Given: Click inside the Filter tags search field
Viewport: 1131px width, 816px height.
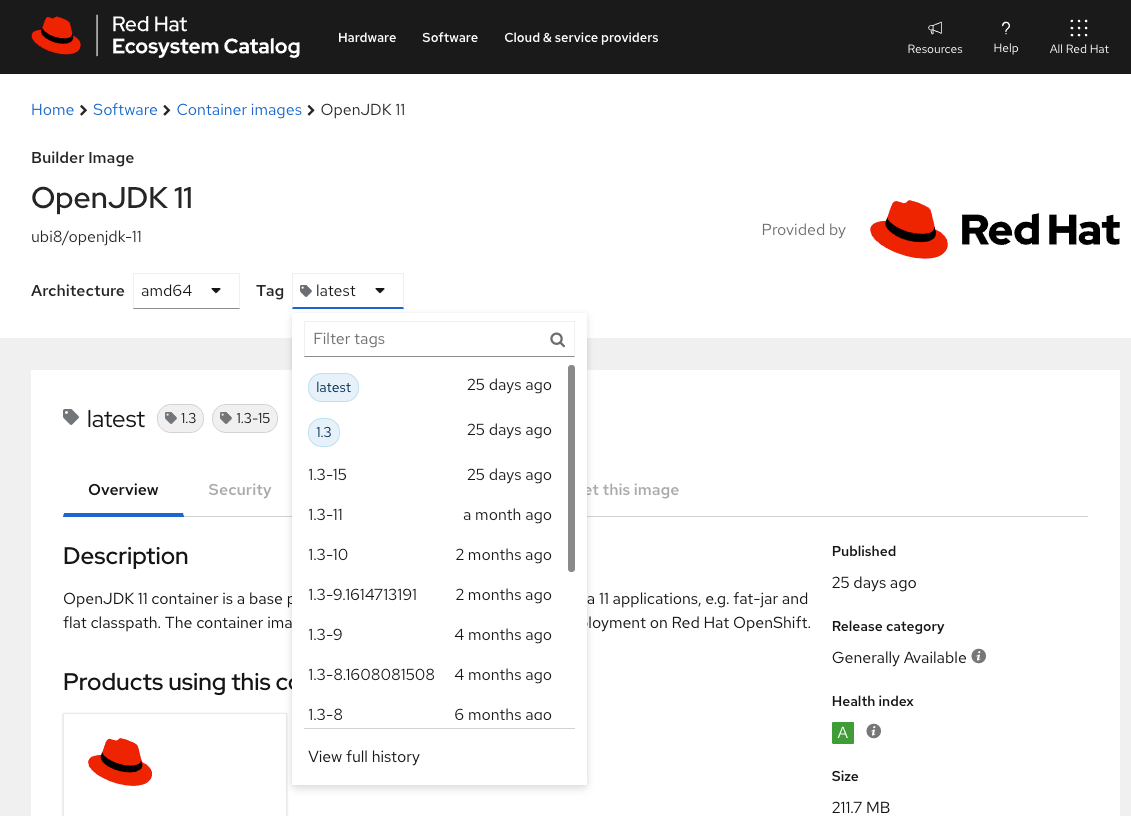Looking at the screenshot, I should click(420, 339).
